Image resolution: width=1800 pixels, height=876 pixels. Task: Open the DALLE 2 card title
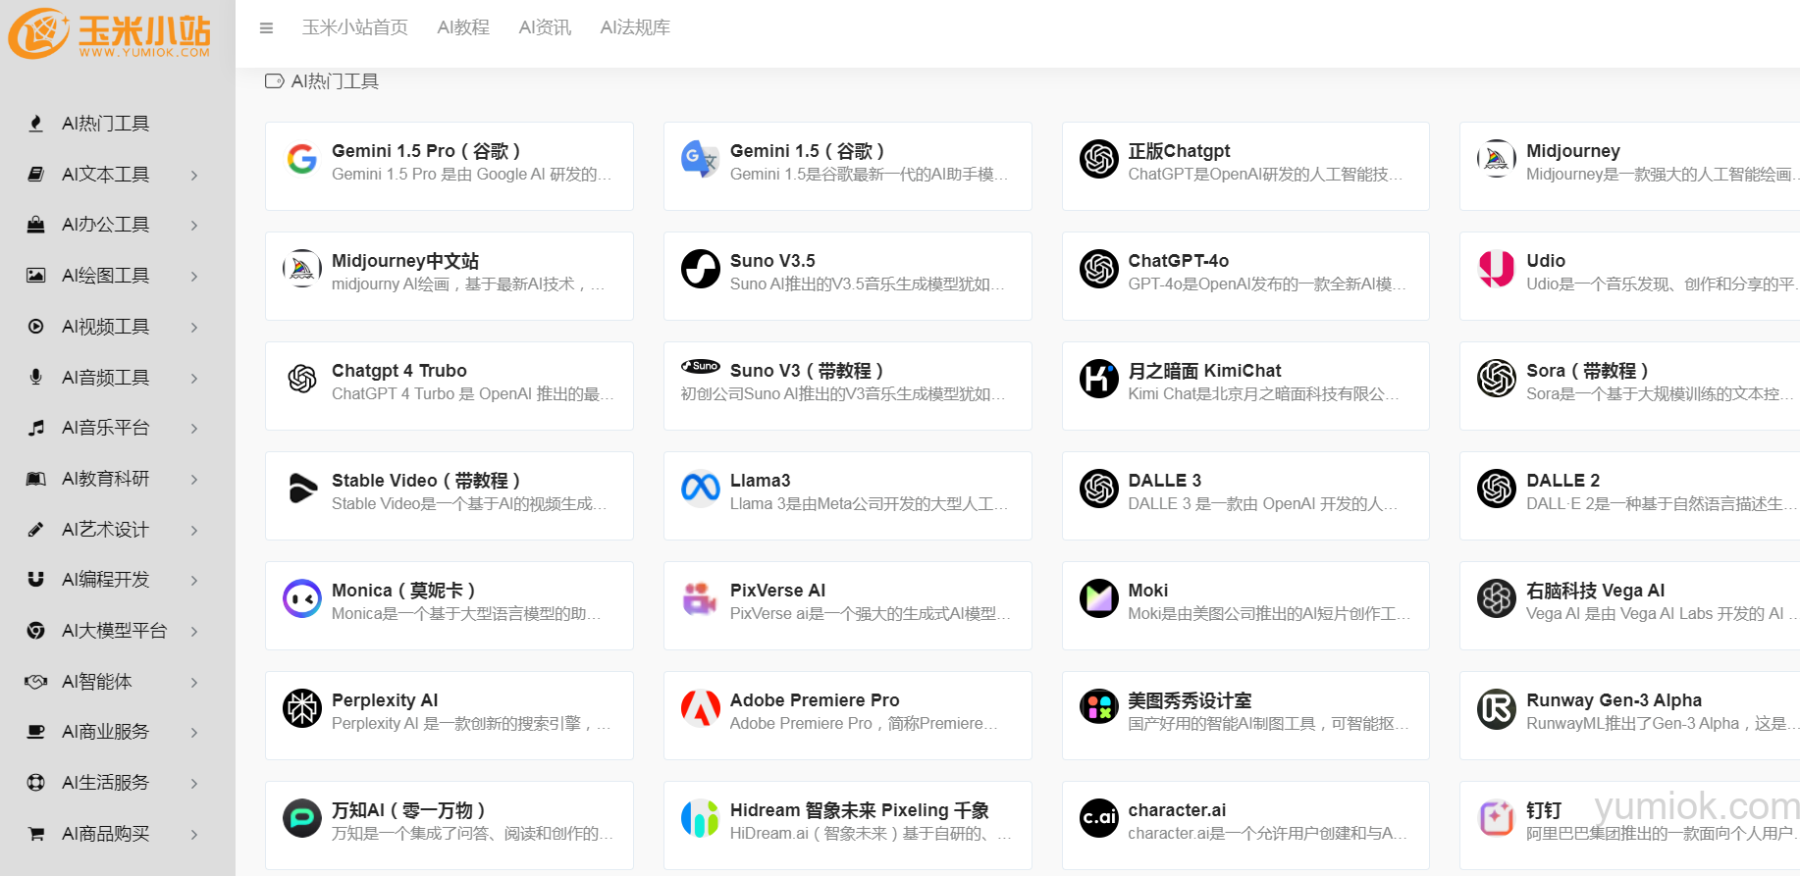point(1563,481)
